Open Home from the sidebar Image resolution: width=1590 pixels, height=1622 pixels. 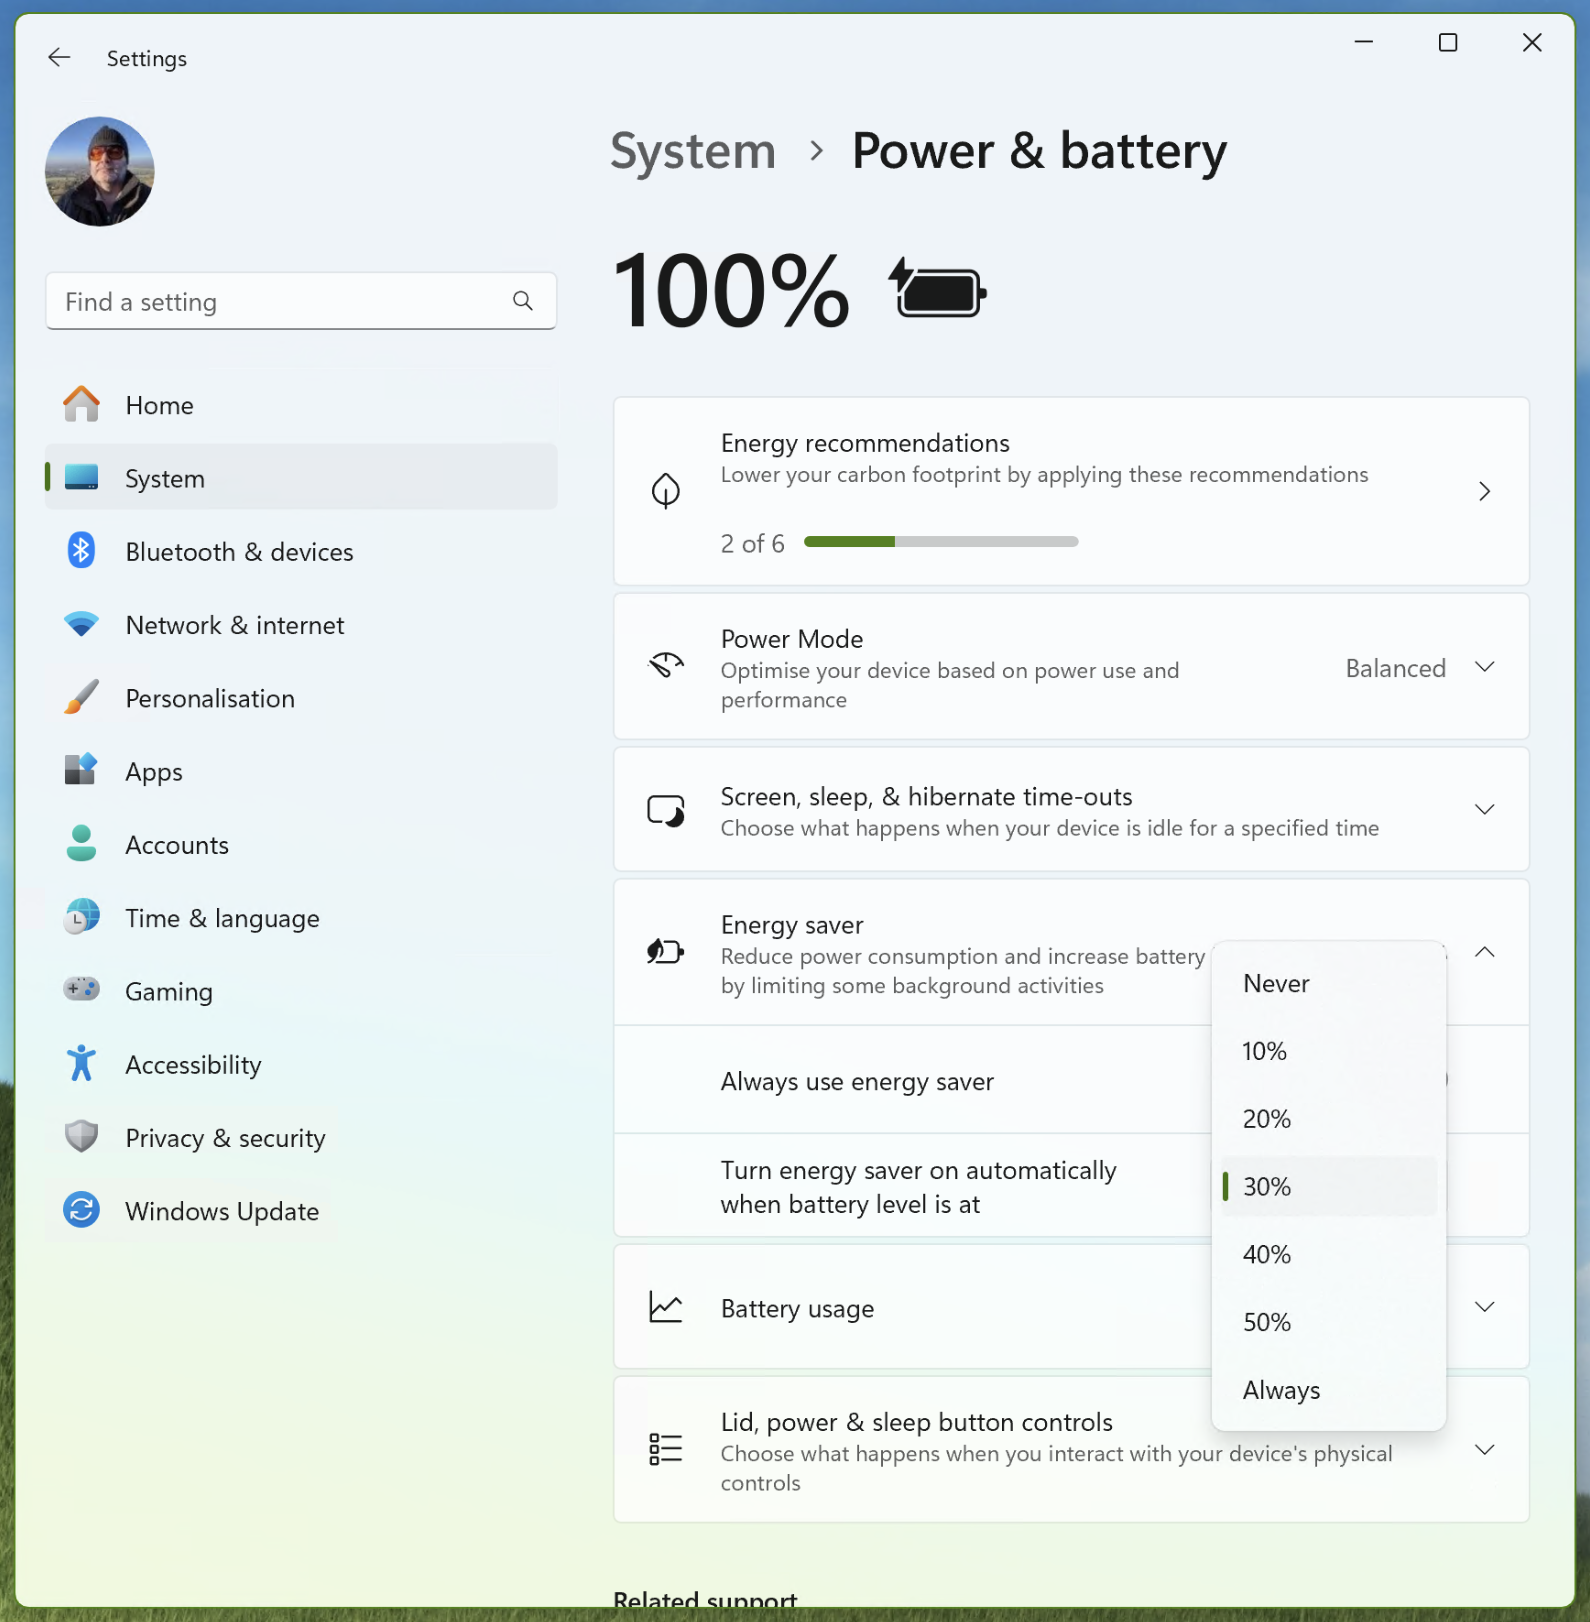301,405
